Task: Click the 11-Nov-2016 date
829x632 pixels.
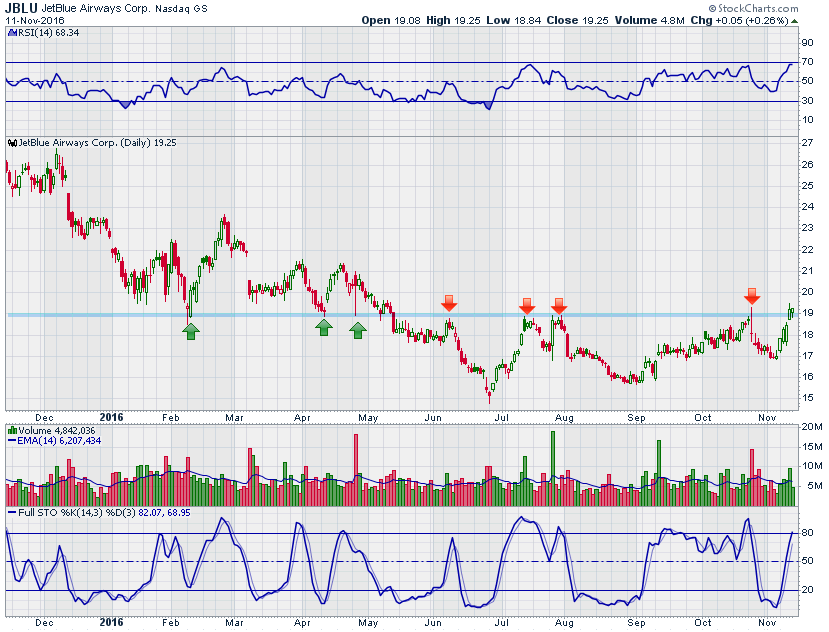Action: coord(34,21)
